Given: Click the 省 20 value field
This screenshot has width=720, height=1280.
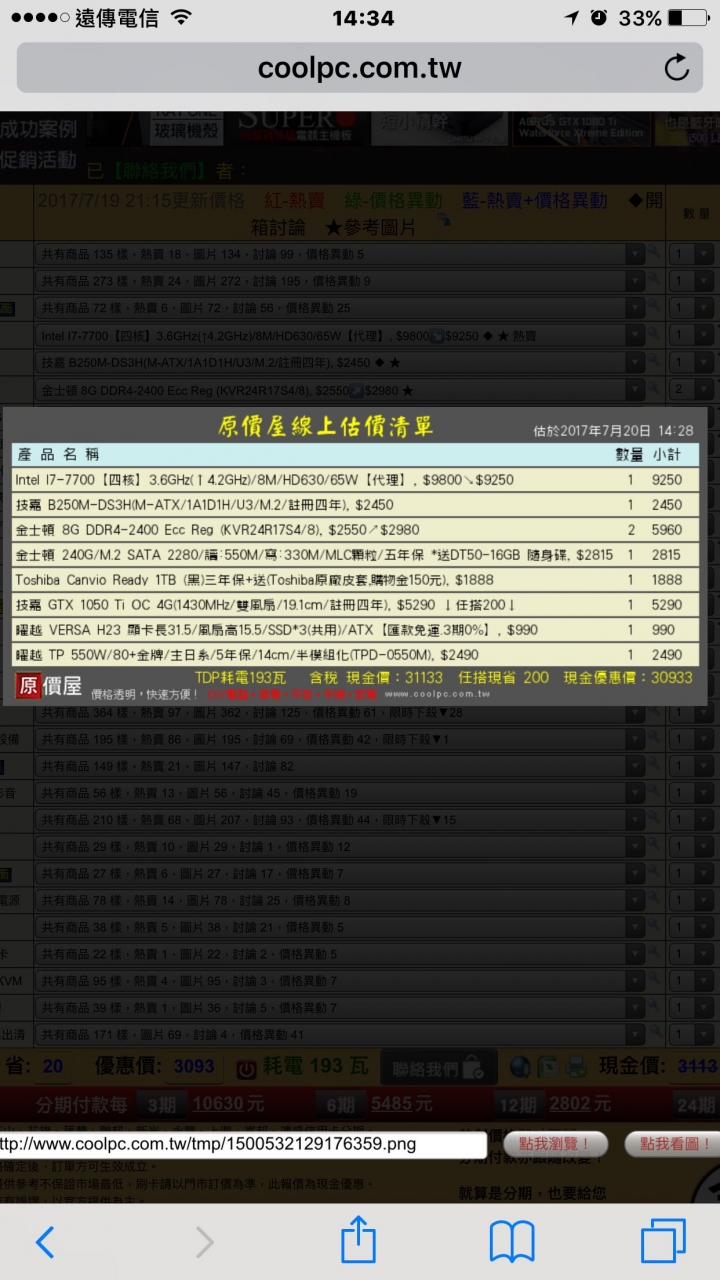Looking at the screenshot, I should [53, 1067].
